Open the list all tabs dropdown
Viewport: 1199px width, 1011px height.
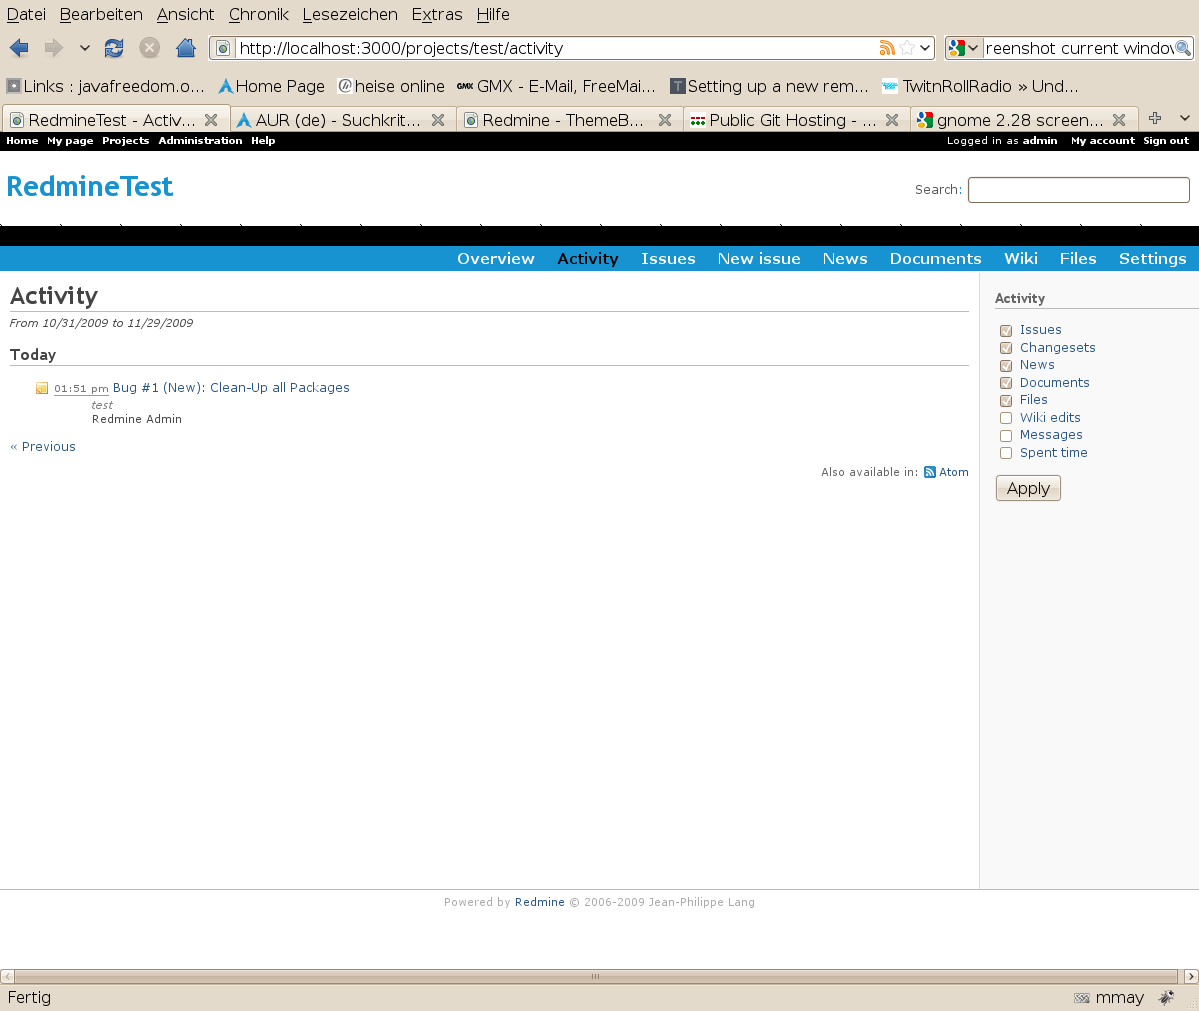point(1184,118)
